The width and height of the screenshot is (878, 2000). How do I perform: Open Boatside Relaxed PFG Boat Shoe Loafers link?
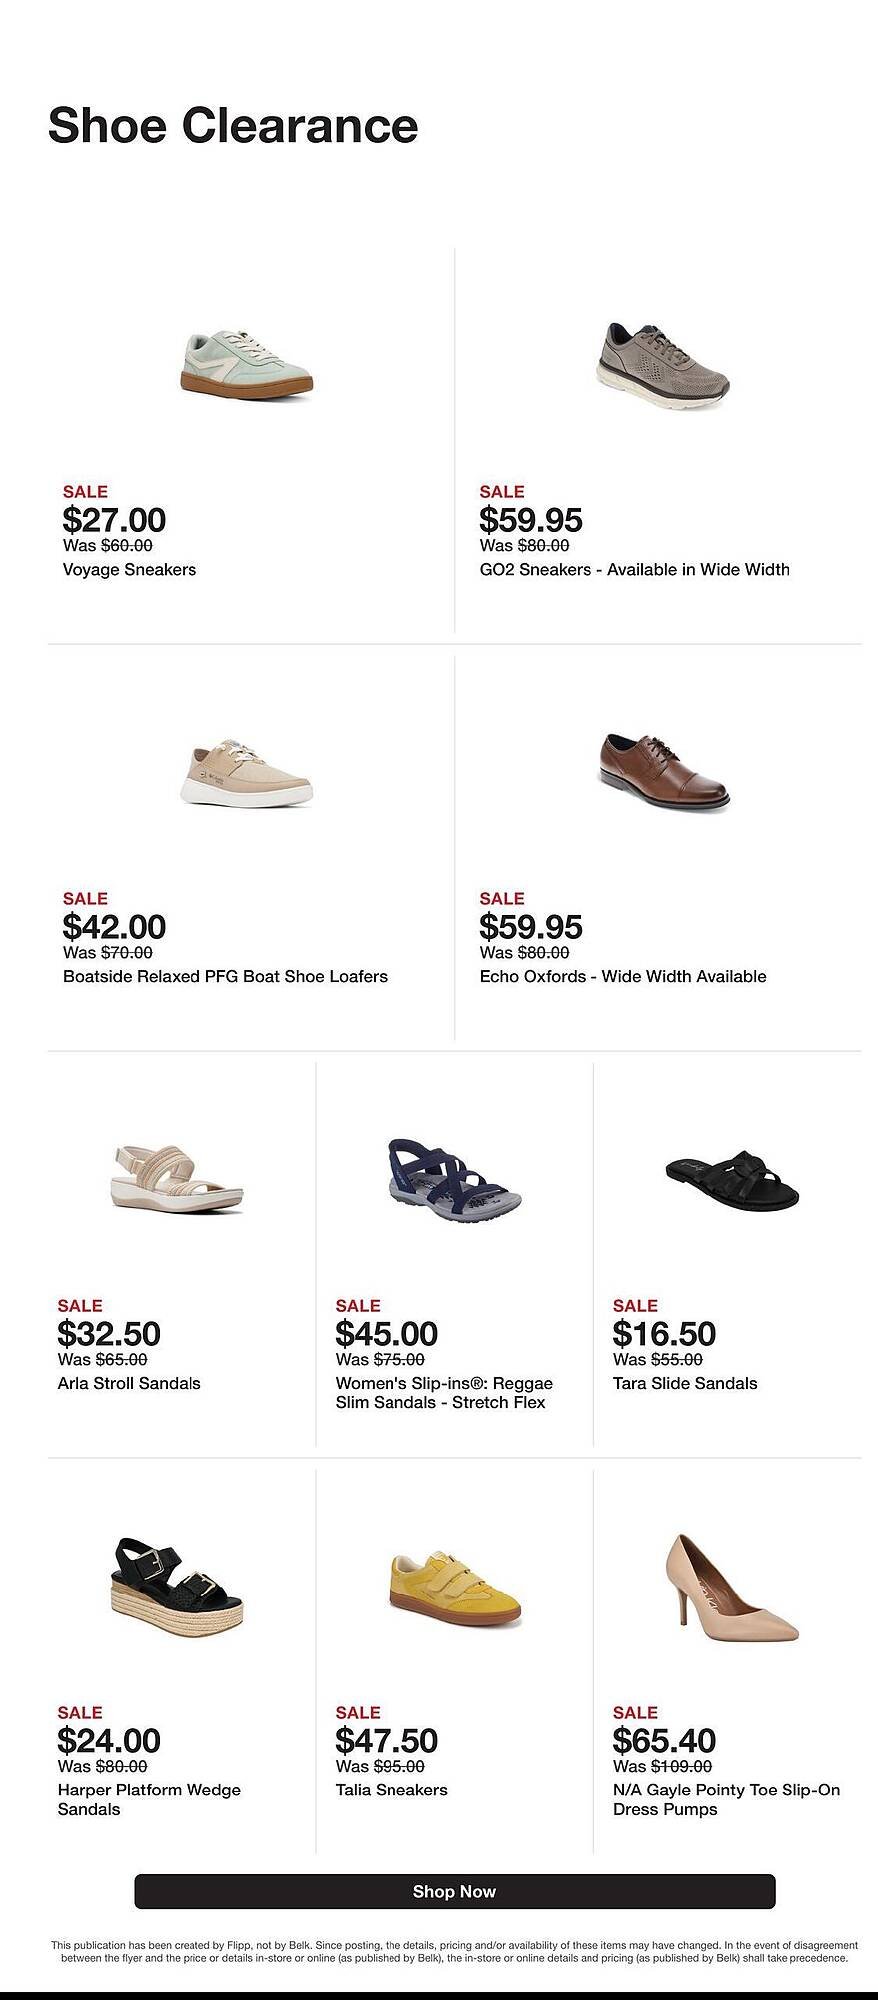tap(225, 976)
